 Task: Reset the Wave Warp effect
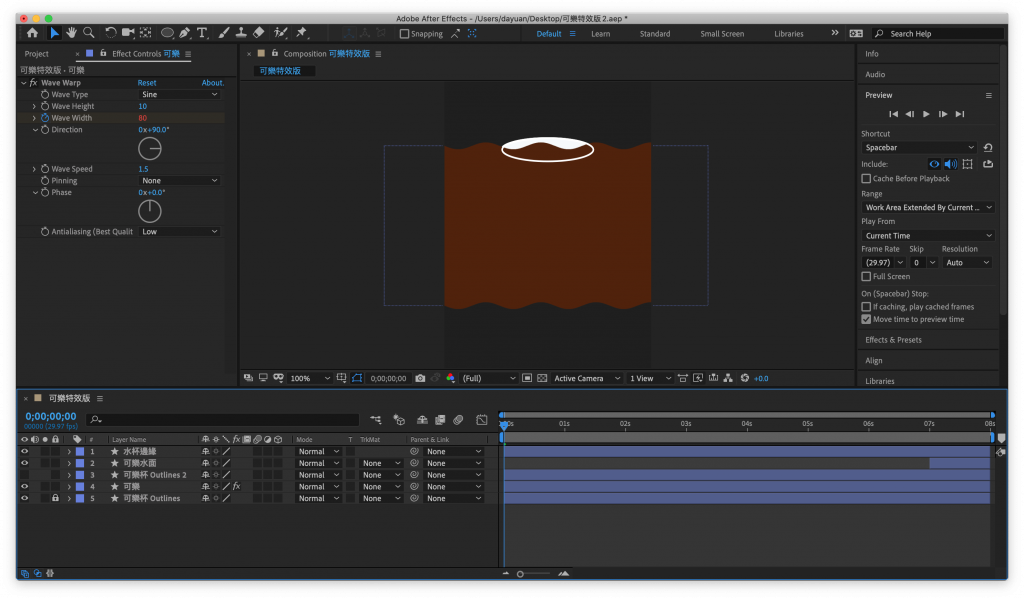click(x=147, y=83)
